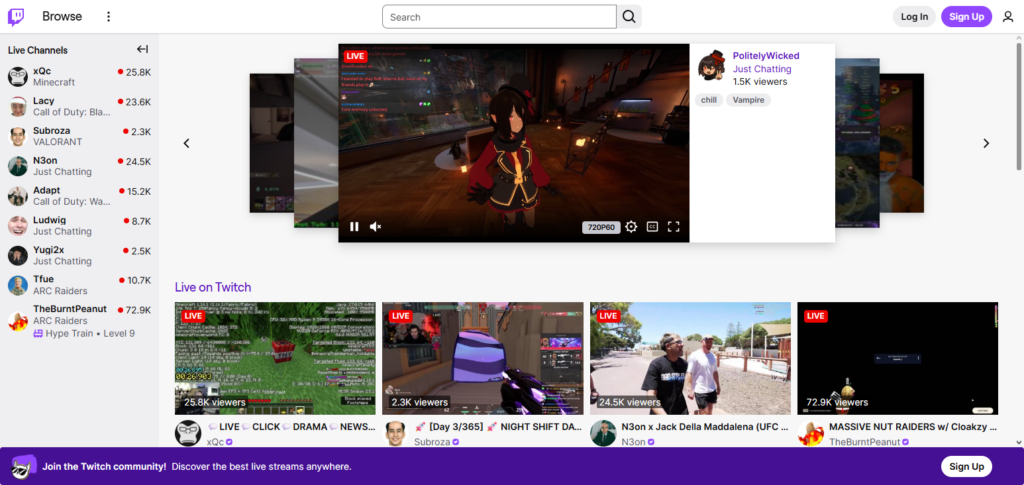Enter fullscreen on the player
Image resolution: width=1024 pixels, height=485 pixels.
point(673,227)
